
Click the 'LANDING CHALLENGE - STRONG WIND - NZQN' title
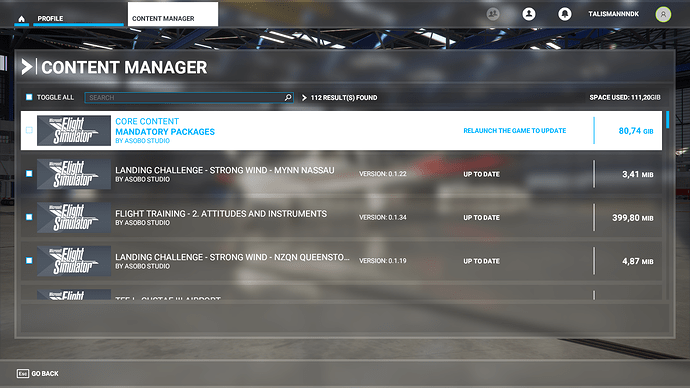click(232, 257)
